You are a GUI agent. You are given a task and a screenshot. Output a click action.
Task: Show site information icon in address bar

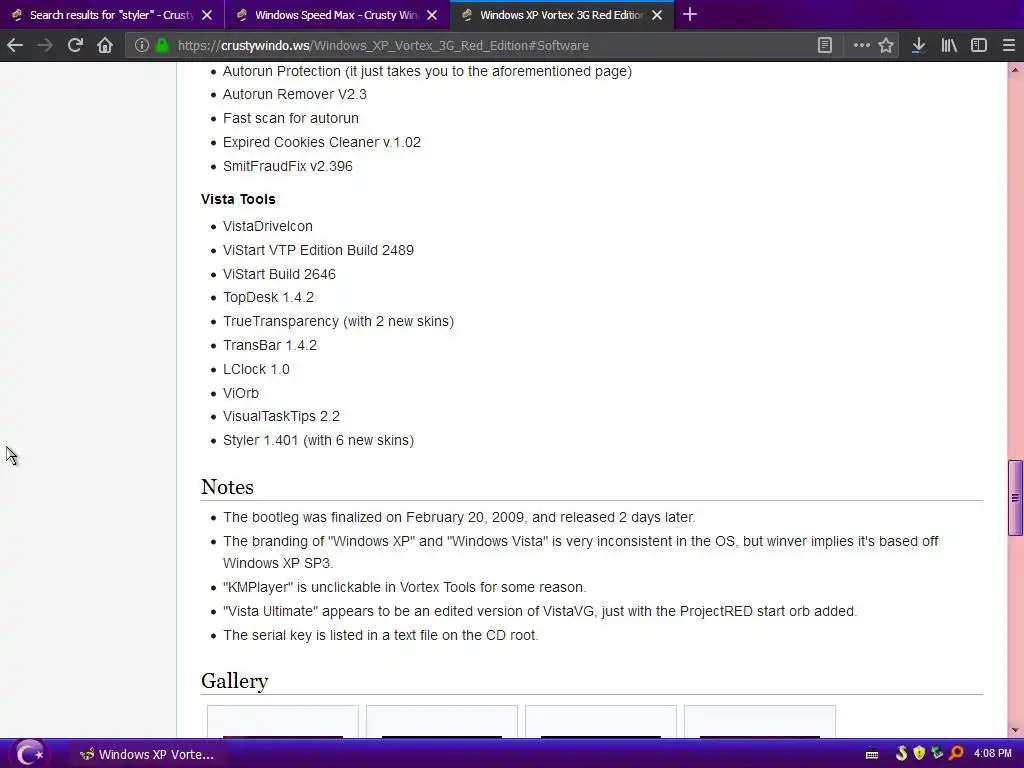coord(141,45)
